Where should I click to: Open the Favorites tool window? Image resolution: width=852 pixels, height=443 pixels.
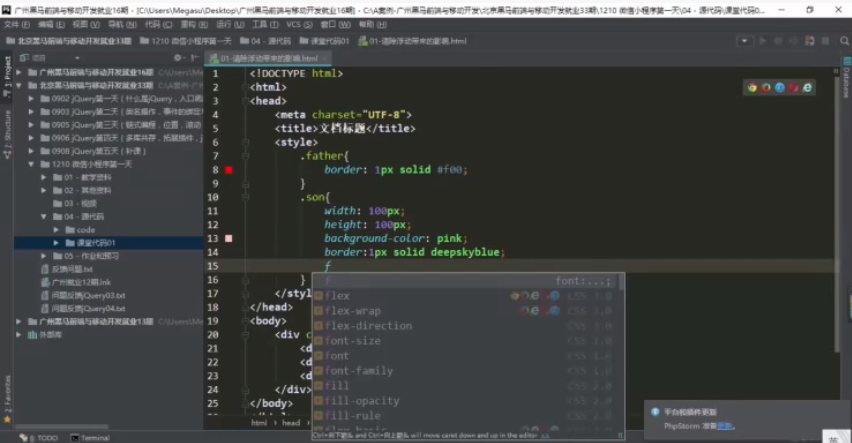(7, 398)
